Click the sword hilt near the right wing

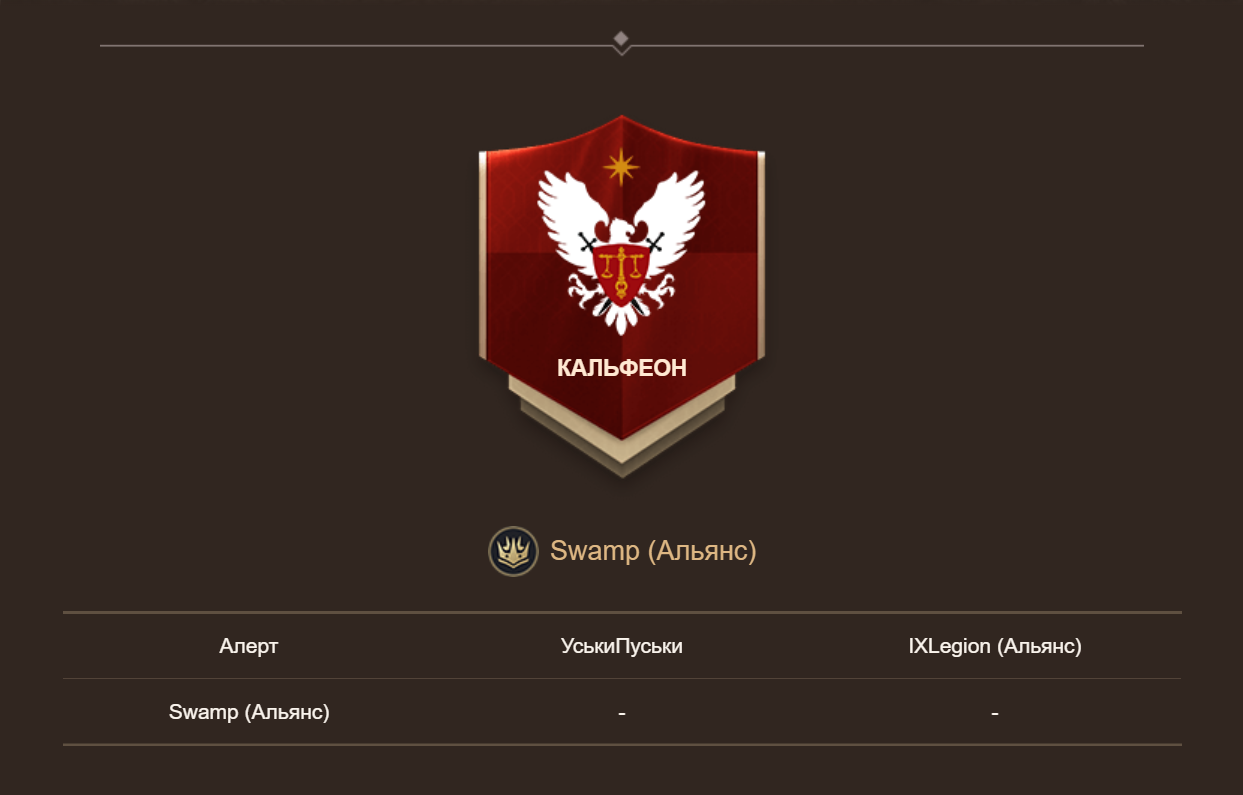click(655, 242)
